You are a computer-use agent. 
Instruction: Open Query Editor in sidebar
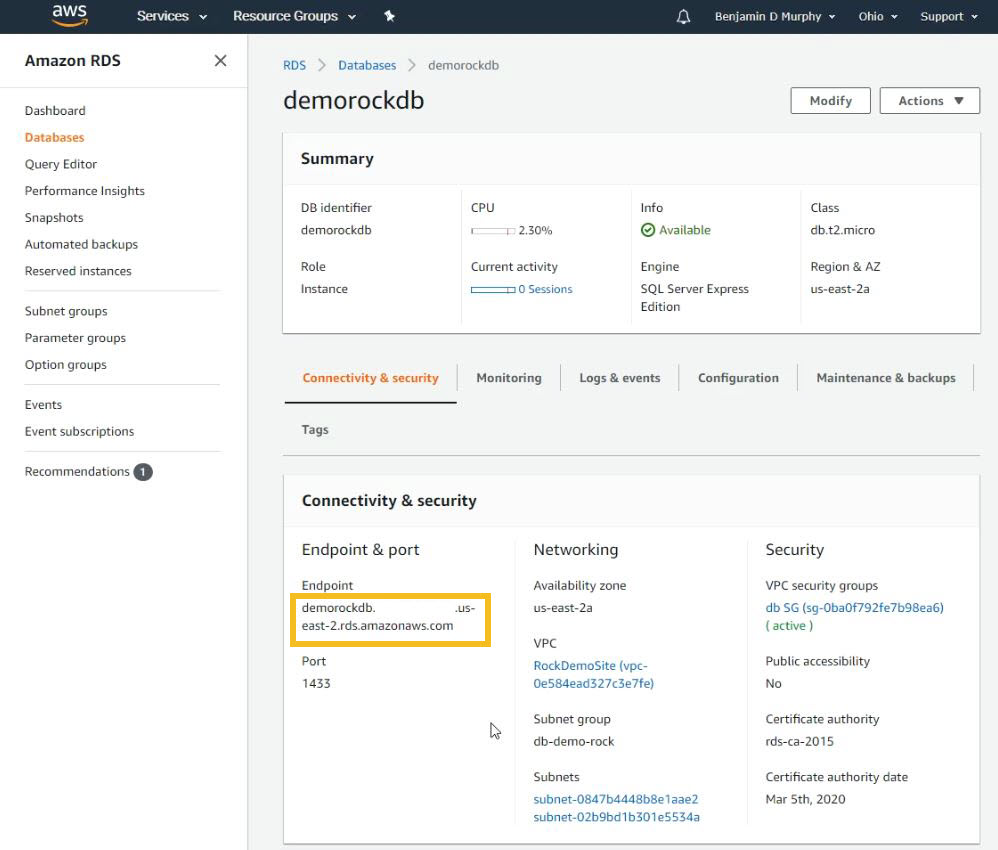pos(60,164)
